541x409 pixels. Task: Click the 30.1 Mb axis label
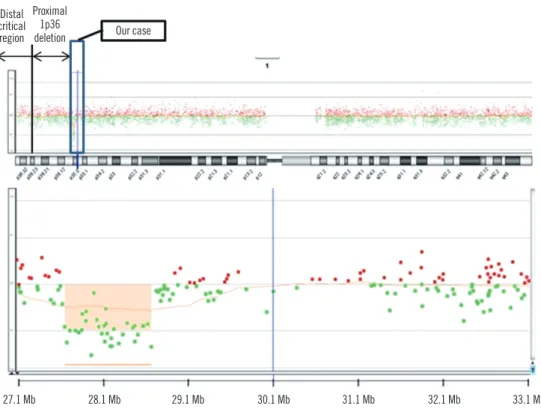pos(274,400)
